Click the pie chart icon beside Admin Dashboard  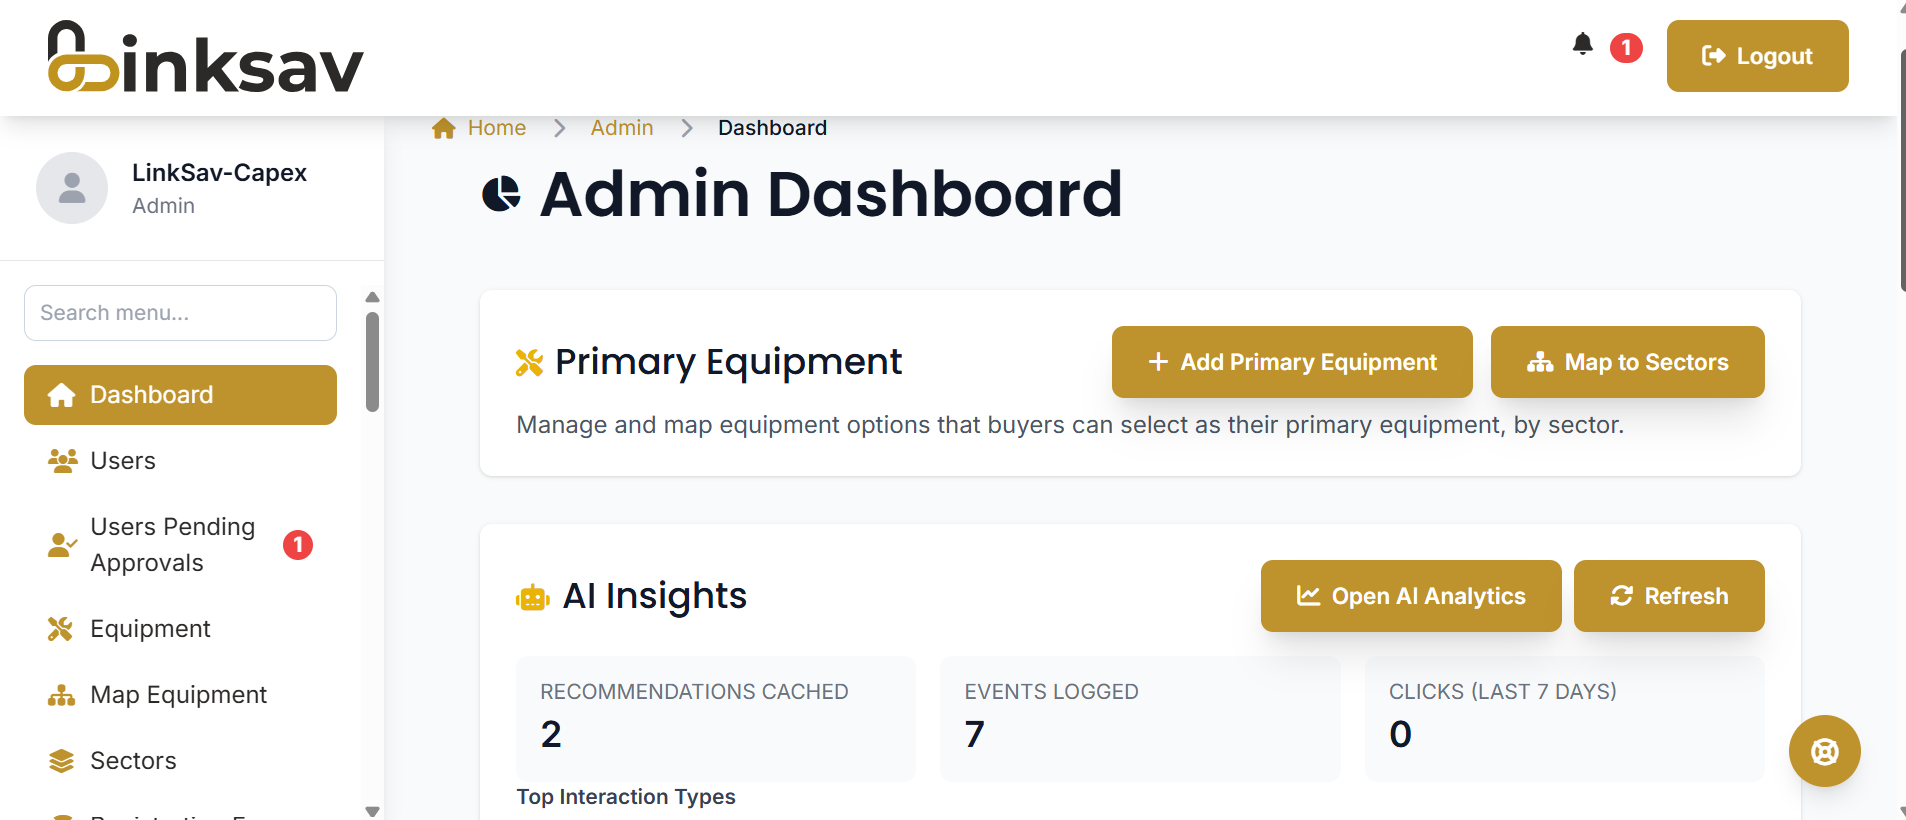pos(501,194)
